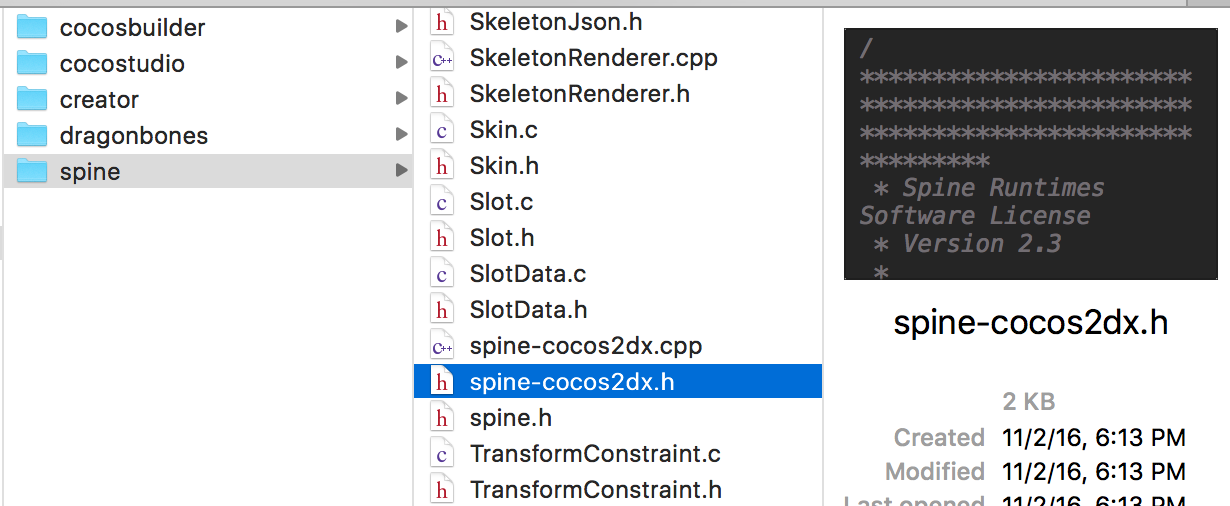Select Slot.h file name
The height and width of the screenshot is (506, 1230).
pos(502,238)
